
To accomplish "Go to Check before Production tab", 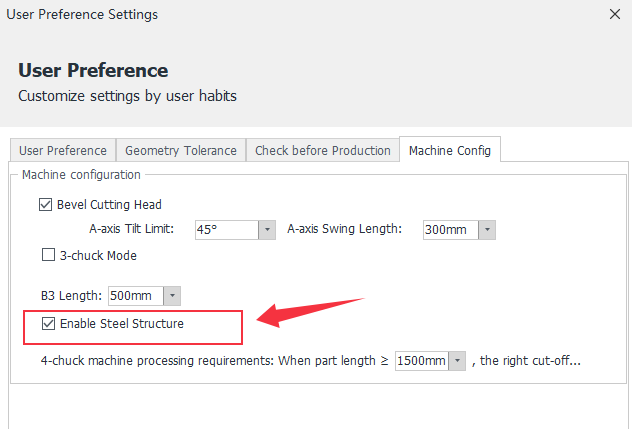I will pos(322,150).
